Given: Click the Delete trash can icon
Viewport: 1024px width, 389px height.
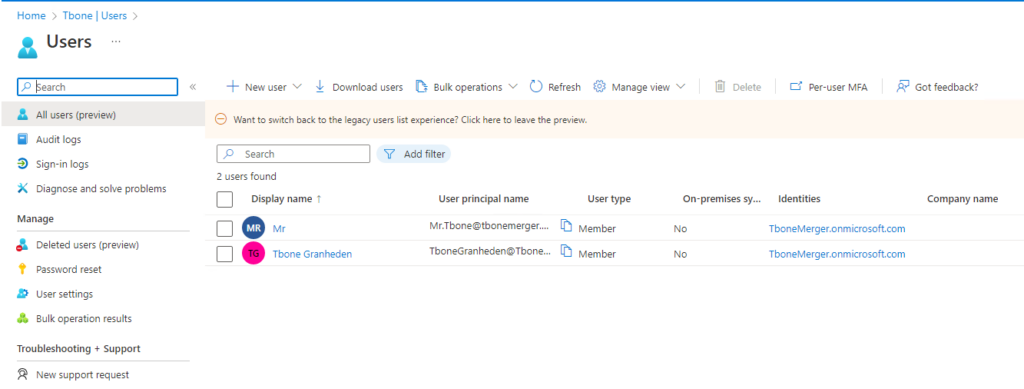Looking at the screenshot, I should pos(720,87).
